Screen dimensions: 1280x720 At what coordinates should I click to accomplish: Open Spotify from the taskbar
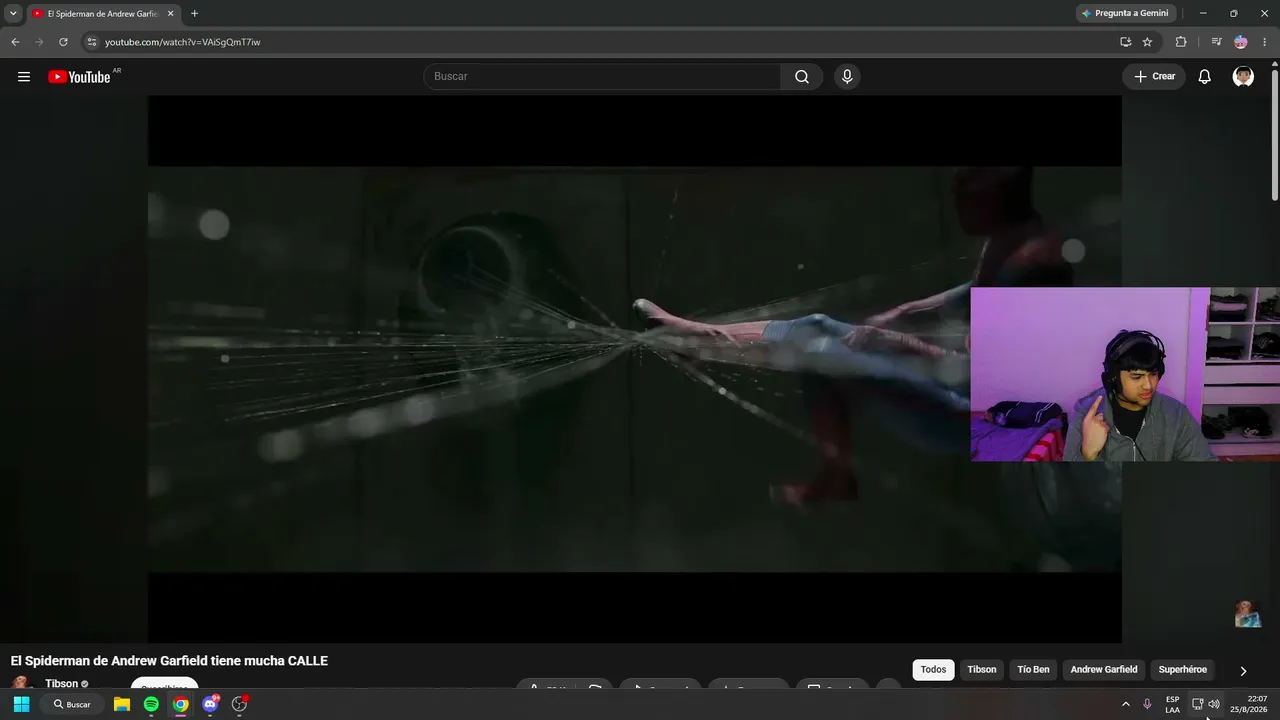pos(151,704)
